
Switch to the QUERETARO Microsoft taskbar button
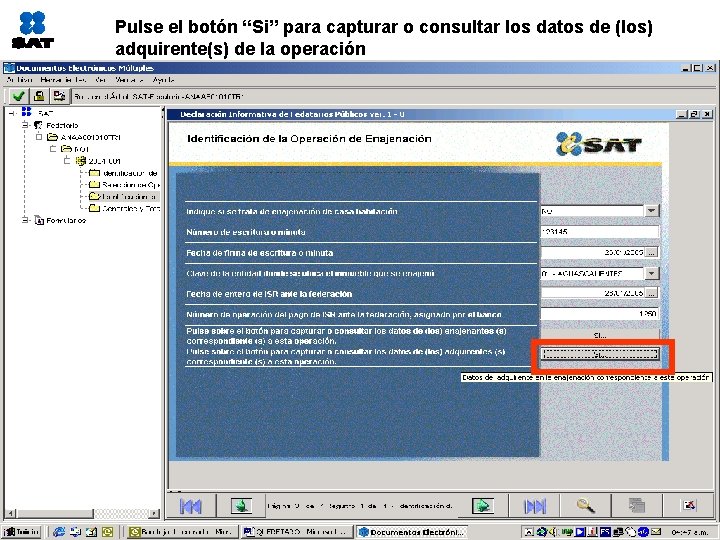[x=297, y=532]
